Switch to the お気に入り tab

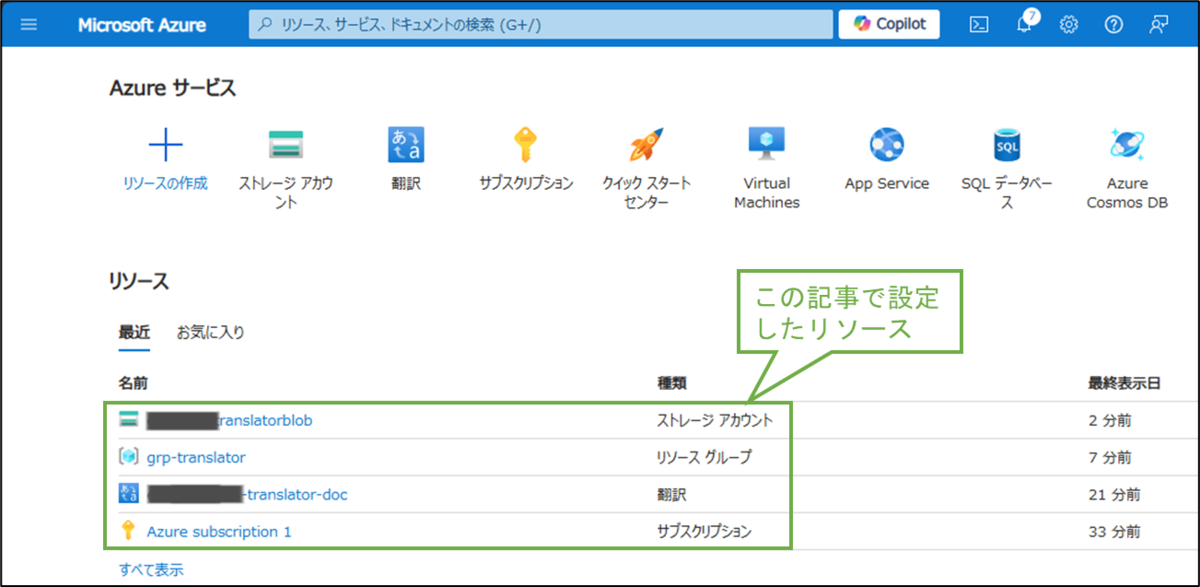pyautogui.click(x=210, y=332)
